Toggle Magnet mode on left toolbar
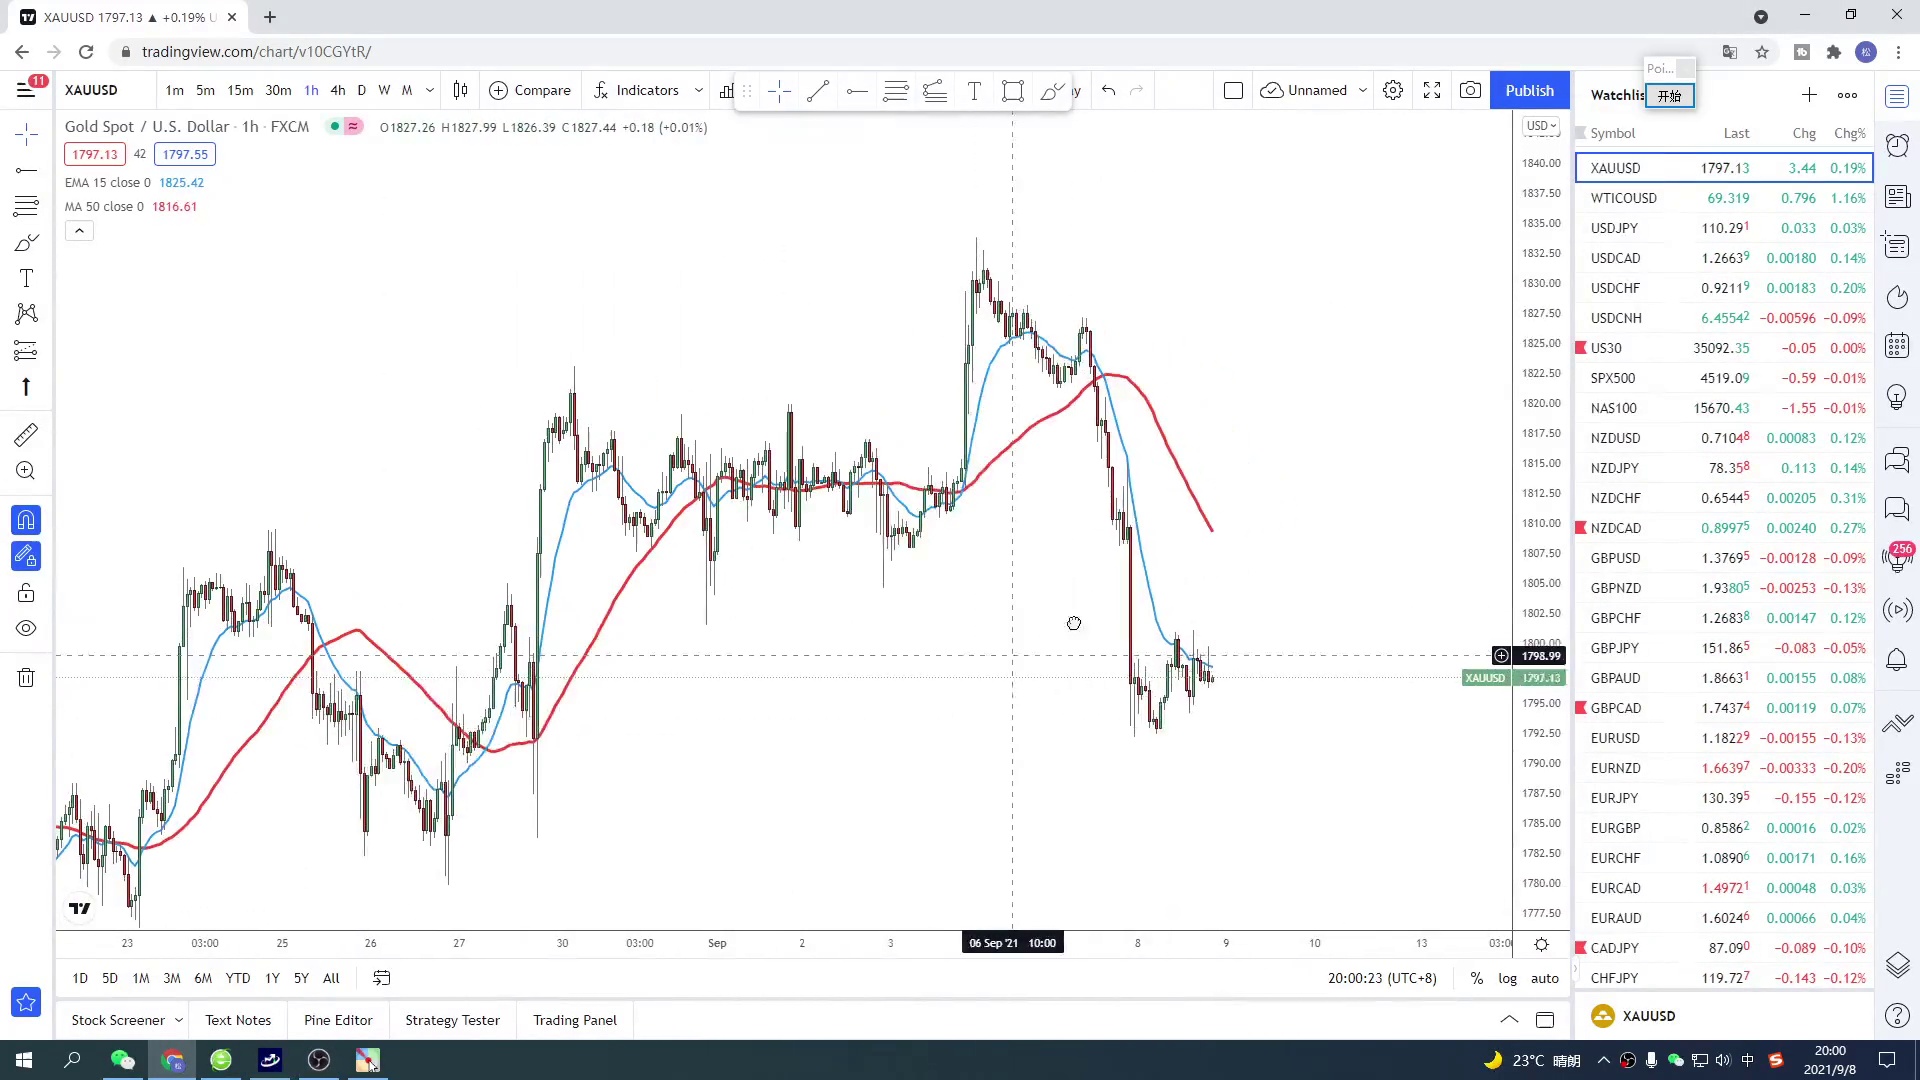The height and width of the screenshot is (1080, 1920). pyautogui.click(x=26, y=520)
